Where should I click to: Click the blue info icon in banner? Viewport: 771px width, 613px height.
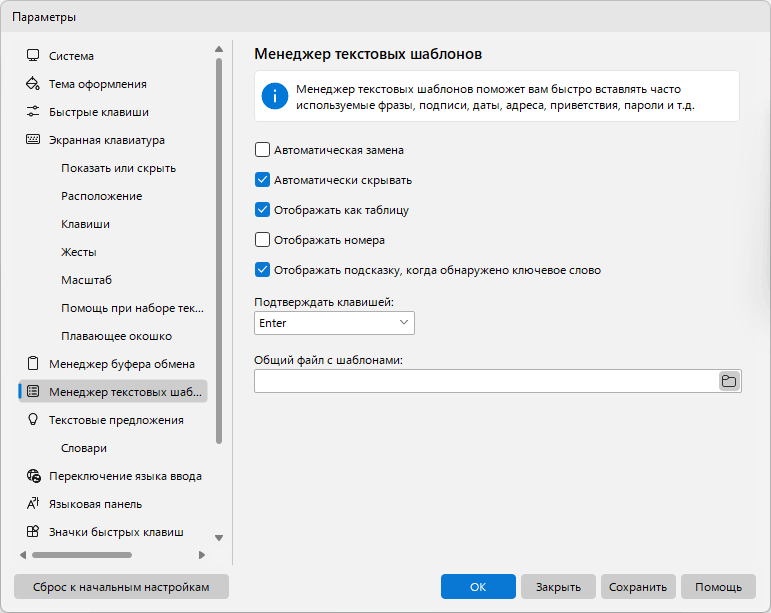click(x=274, y=96)
